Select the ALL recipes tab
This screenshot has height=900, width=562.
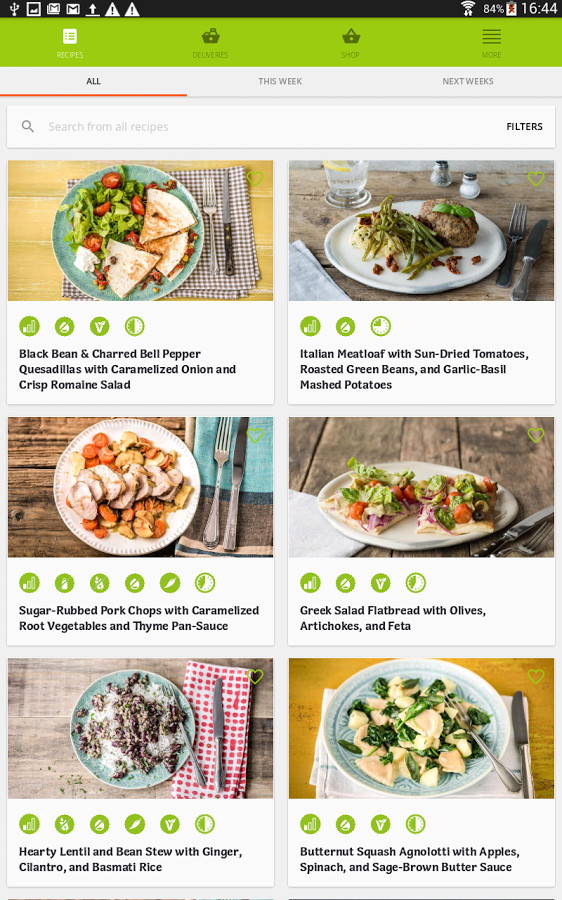(x=94, y=82)
